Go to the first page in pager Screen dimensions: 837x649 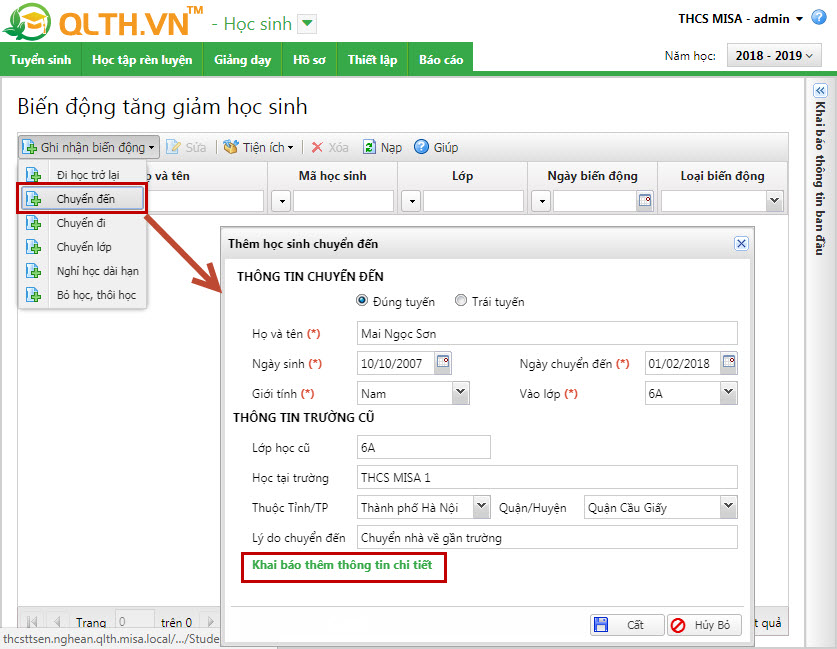click(x=32, y=622)
